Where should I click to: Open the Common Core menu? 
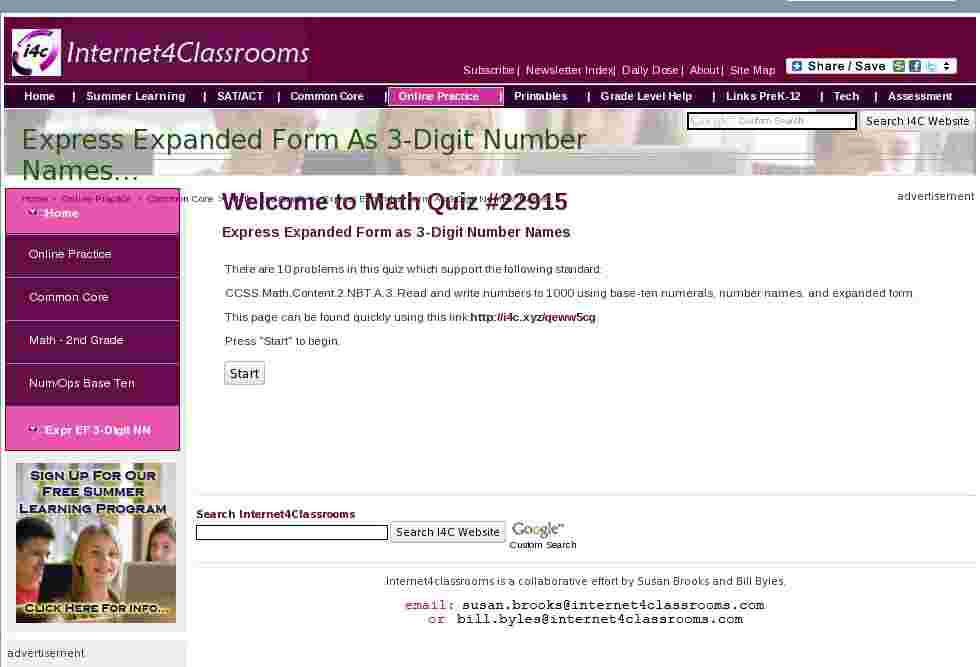[327, 96]
